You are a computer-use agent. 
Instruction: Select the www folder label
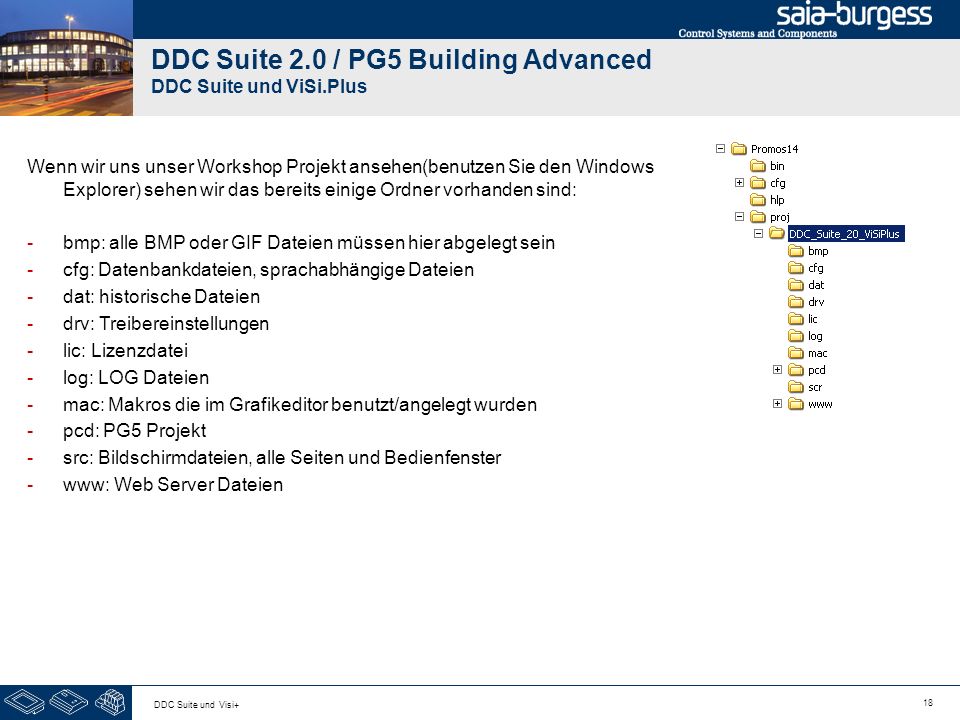820,403
